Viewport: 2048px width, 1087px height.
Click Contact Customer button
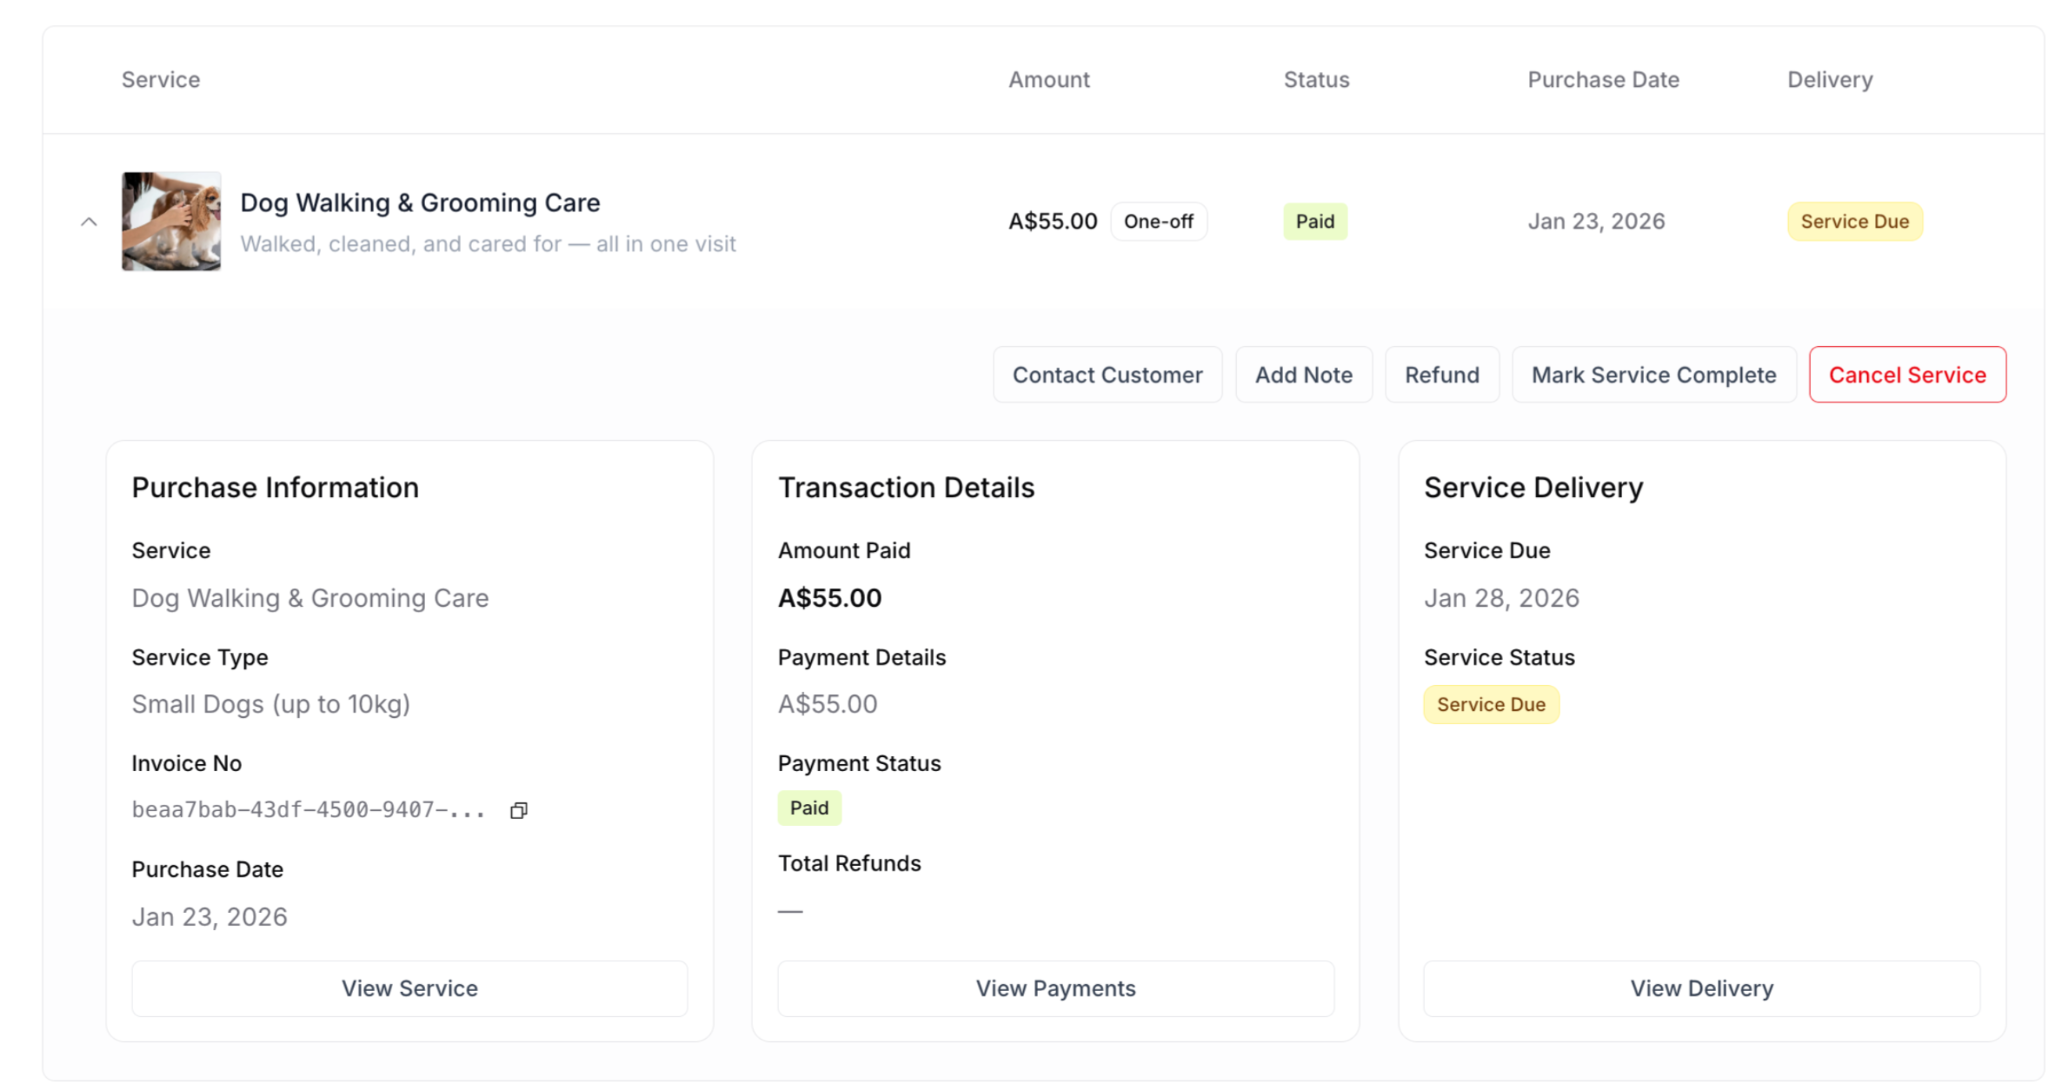click(1107, 375)
